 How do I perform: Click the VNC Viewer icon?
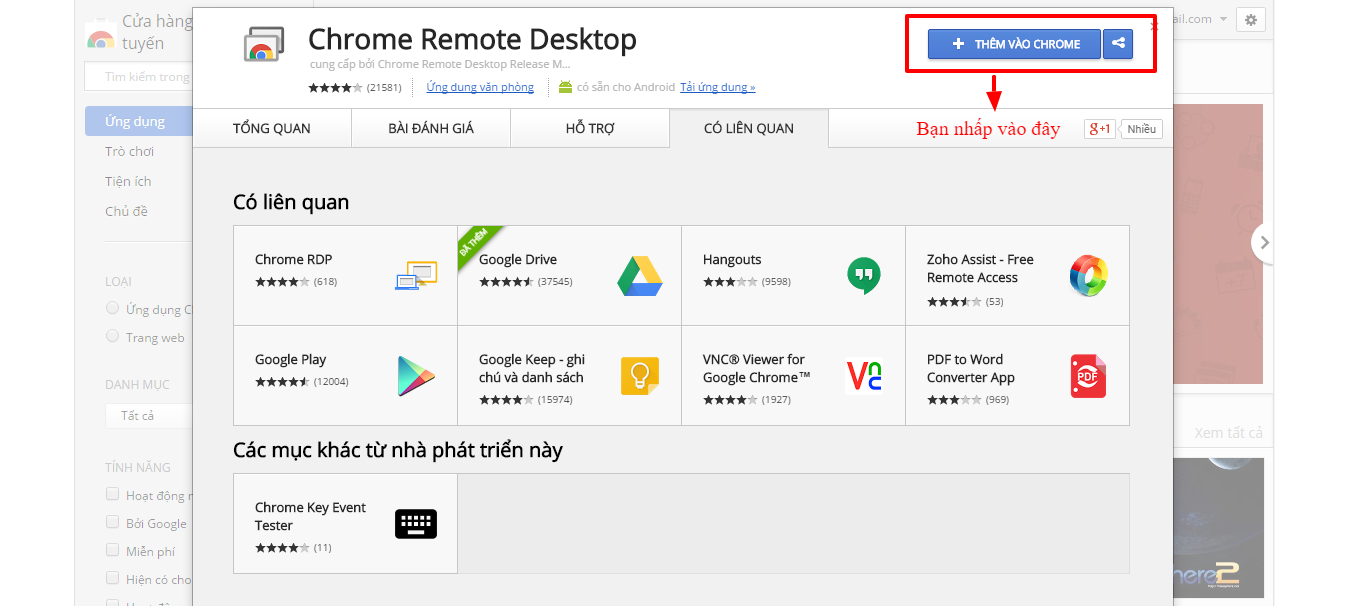point(864,376)
